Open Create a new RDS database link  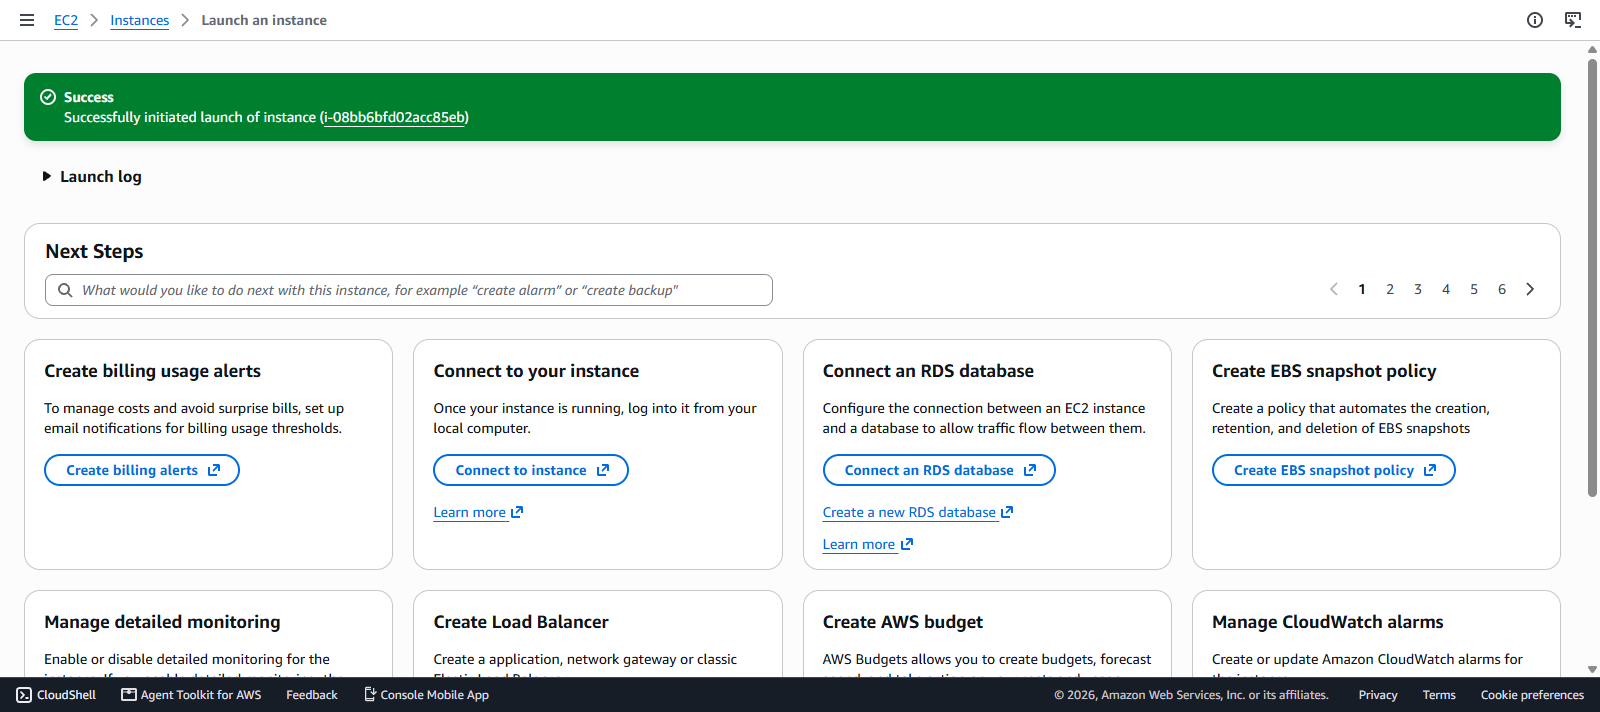(918, 512)
